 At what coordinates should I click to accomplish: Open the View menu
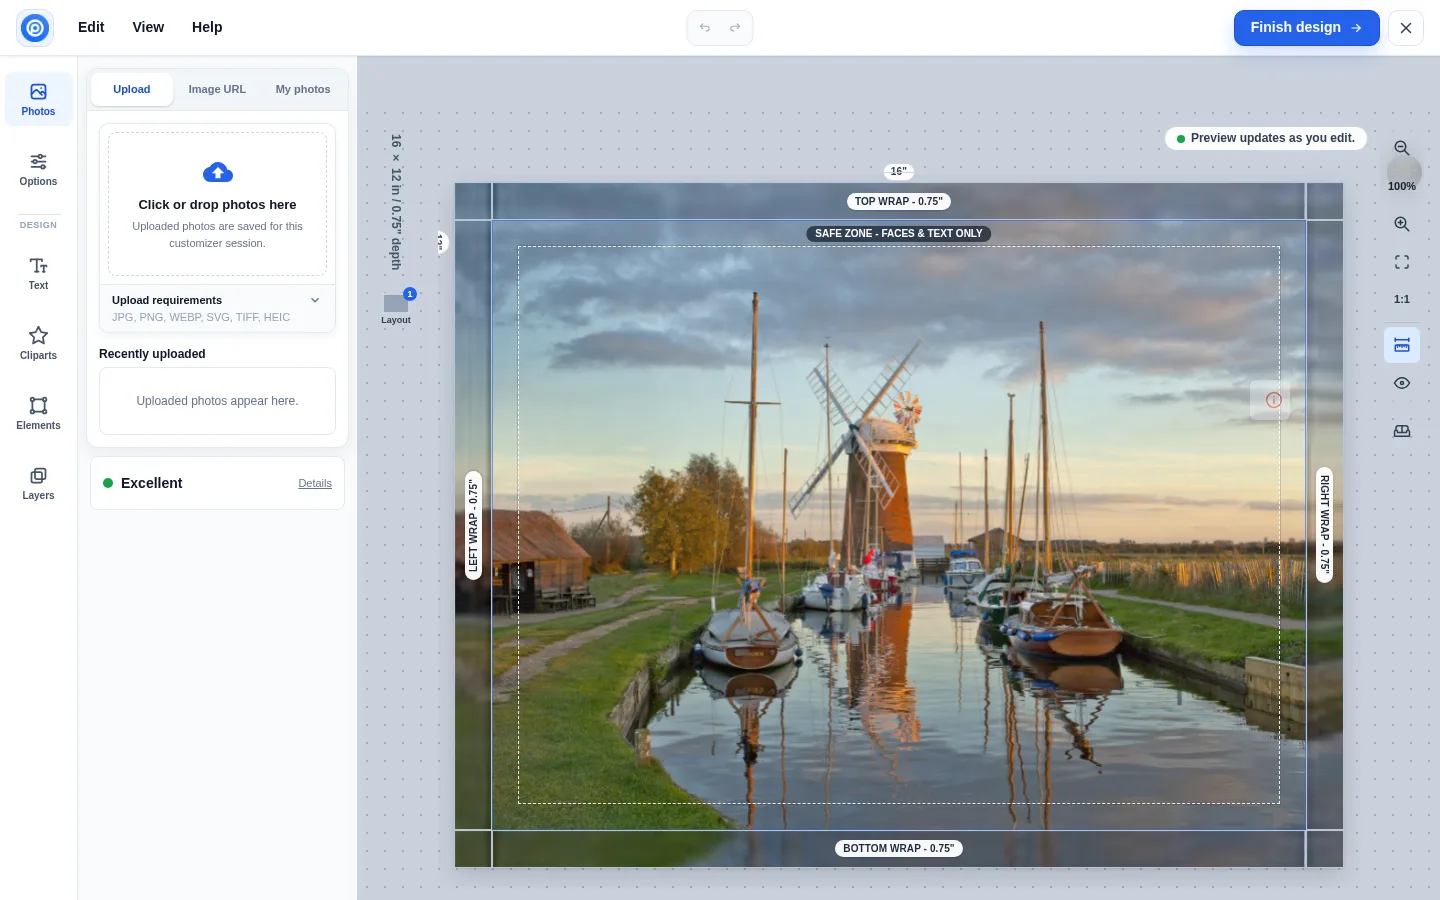(148, 27)
